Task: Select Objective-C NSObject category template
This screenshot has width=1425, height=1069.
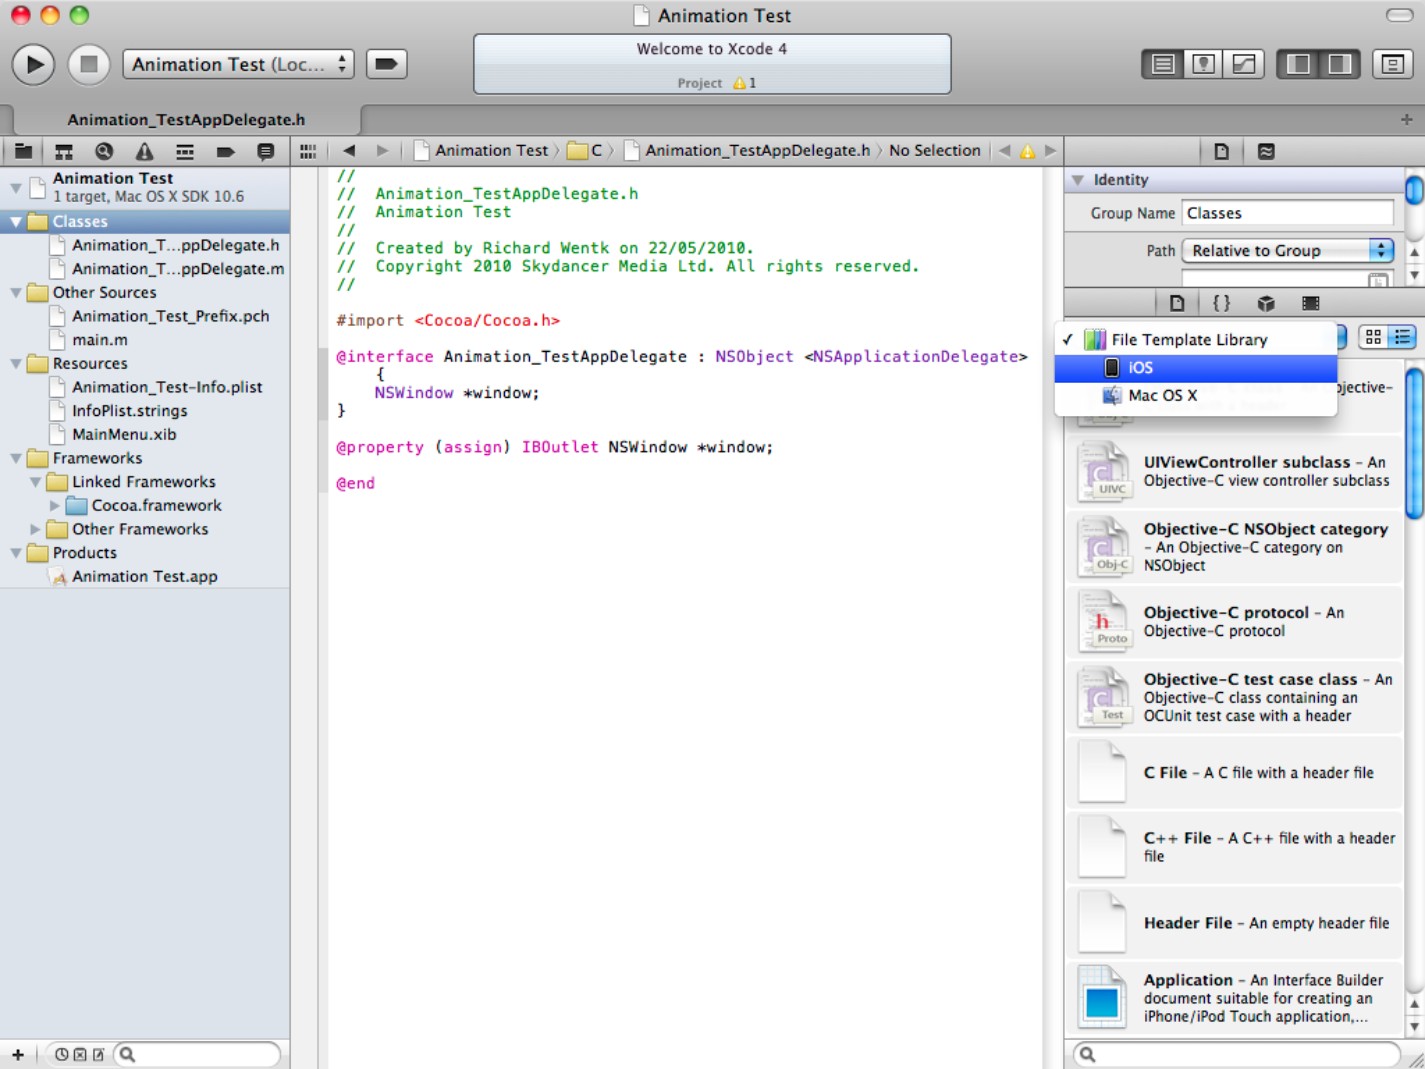Action: [1235, 547]
